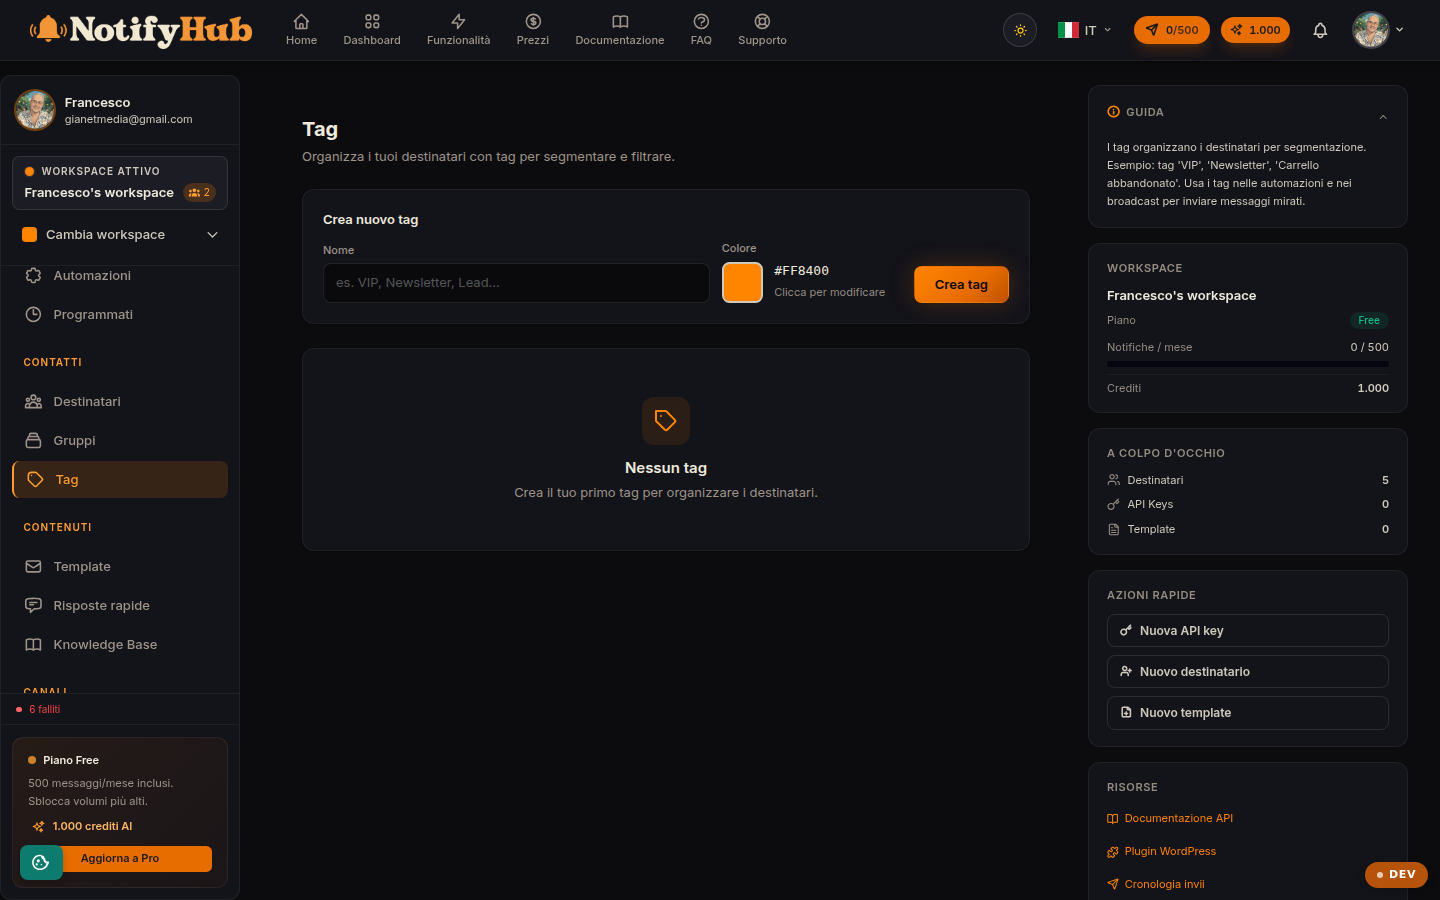Click the Guida info icon
Screen dimensions: 1440x900
(1114, 112)
